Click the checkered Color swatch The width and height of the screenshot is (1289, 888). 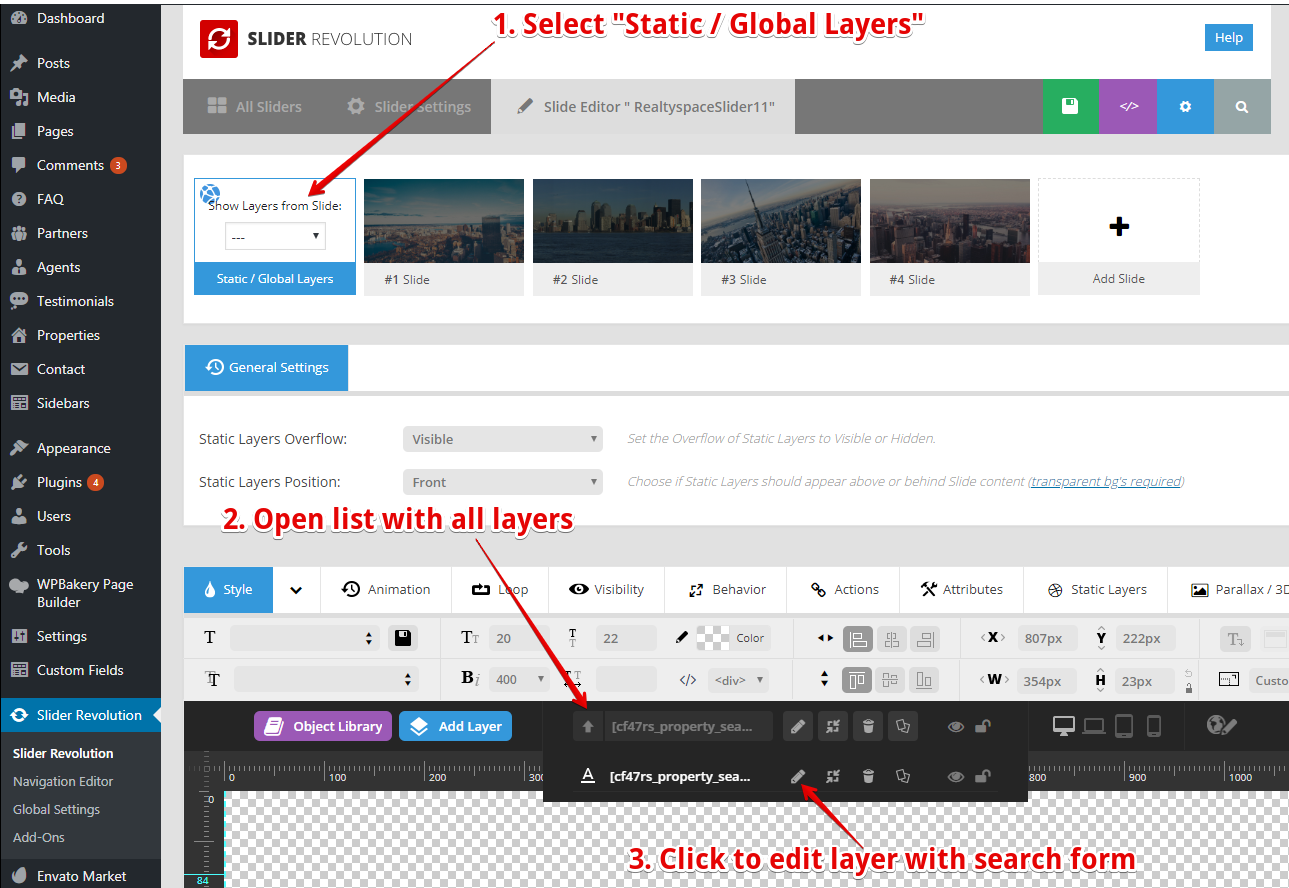click(713, 638)
